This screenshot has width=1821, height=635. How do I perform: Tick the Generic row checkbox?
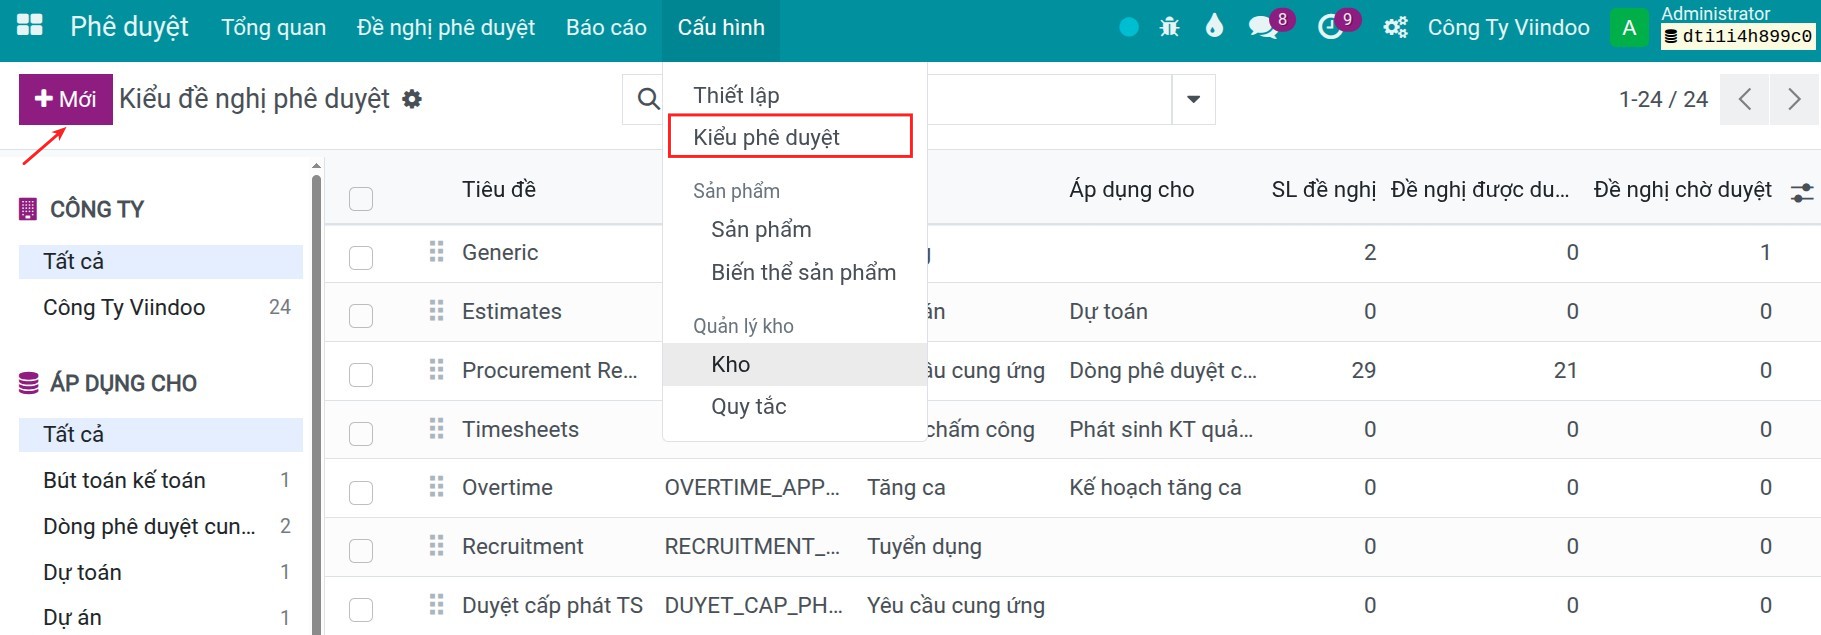pos(361,258)
